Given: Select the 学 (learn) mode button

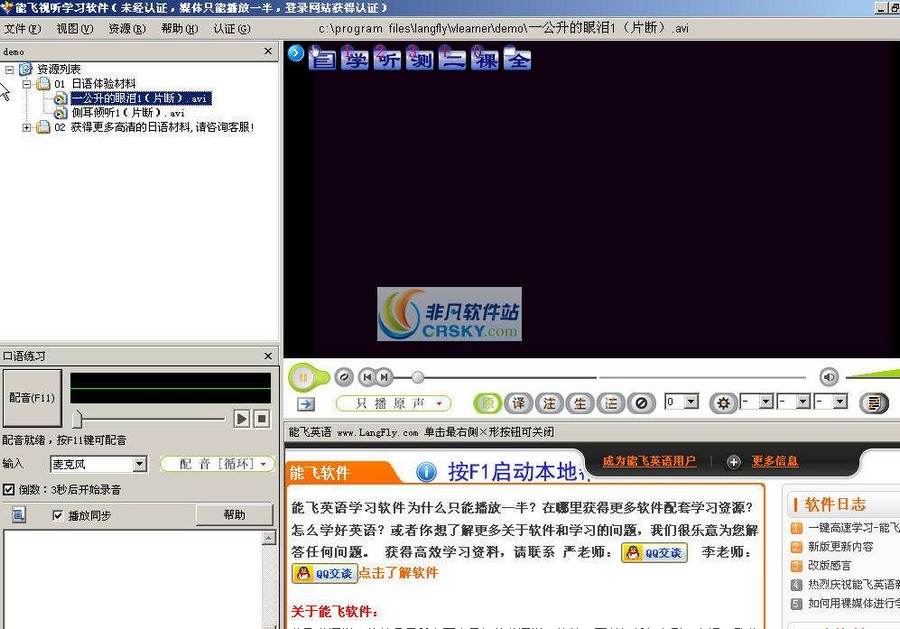Looking at the screenshot, I should click(355, 59).
